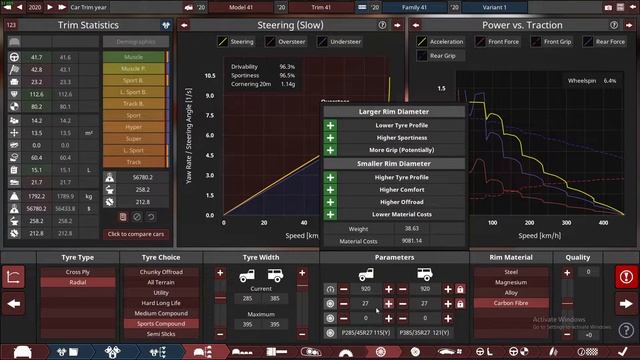Screen dimensions: 640x360
Task: Open Steering graph info icon
Action: [x=382, y=25]
